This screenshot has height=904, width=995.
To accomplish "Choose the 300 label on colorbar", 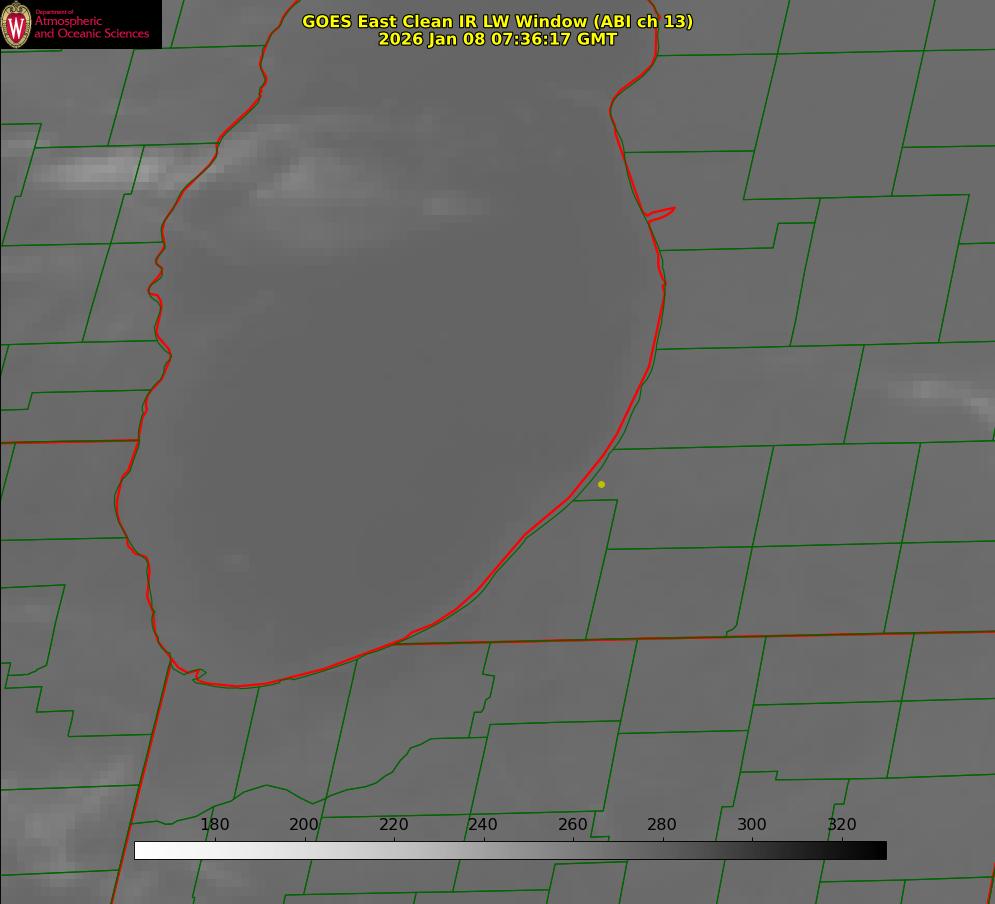I will click(x=751, y=825).
